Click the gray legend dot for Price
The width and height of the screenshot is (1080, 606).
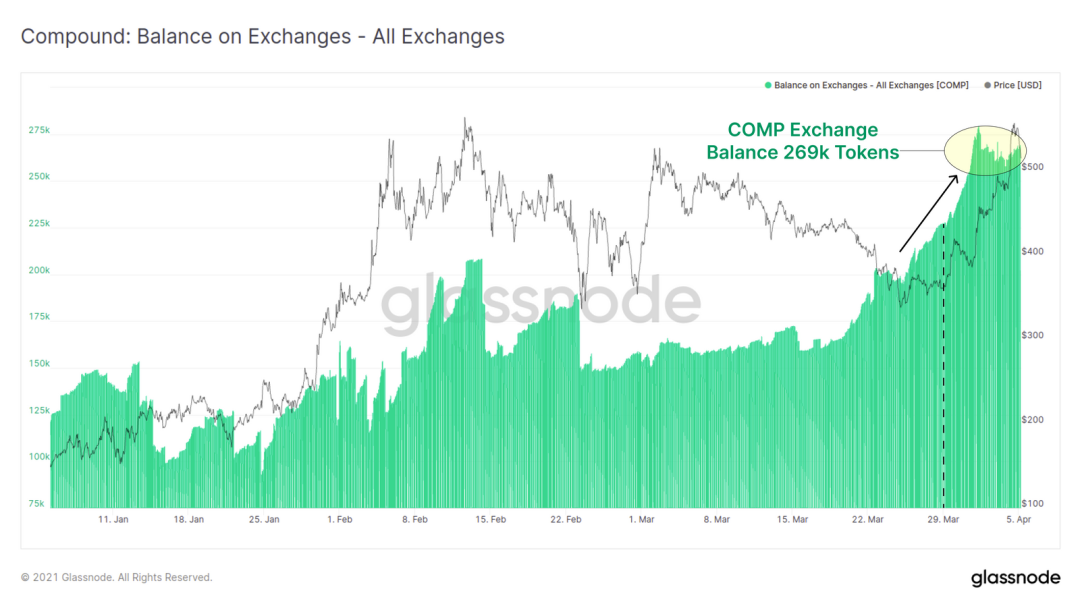point(988,85)
